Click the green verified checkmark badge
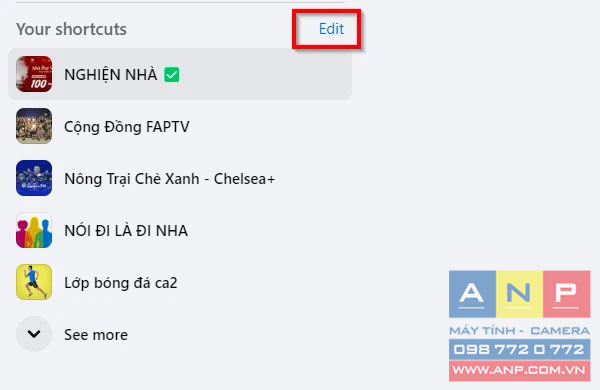The image size is (600, 390). [171, 74]
